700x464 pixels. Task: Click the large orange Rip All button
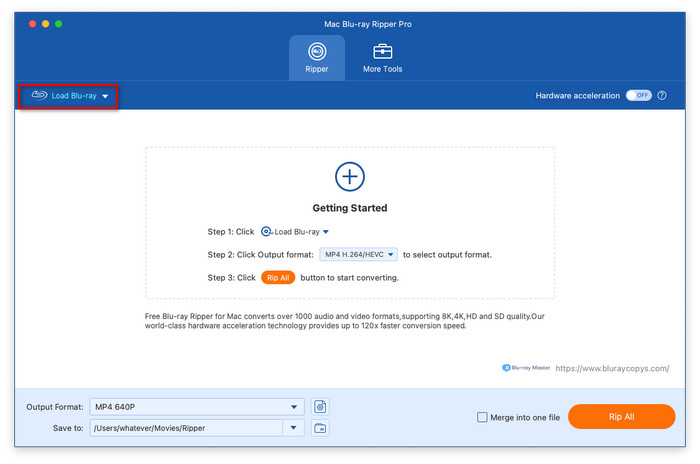click(621, 417)
